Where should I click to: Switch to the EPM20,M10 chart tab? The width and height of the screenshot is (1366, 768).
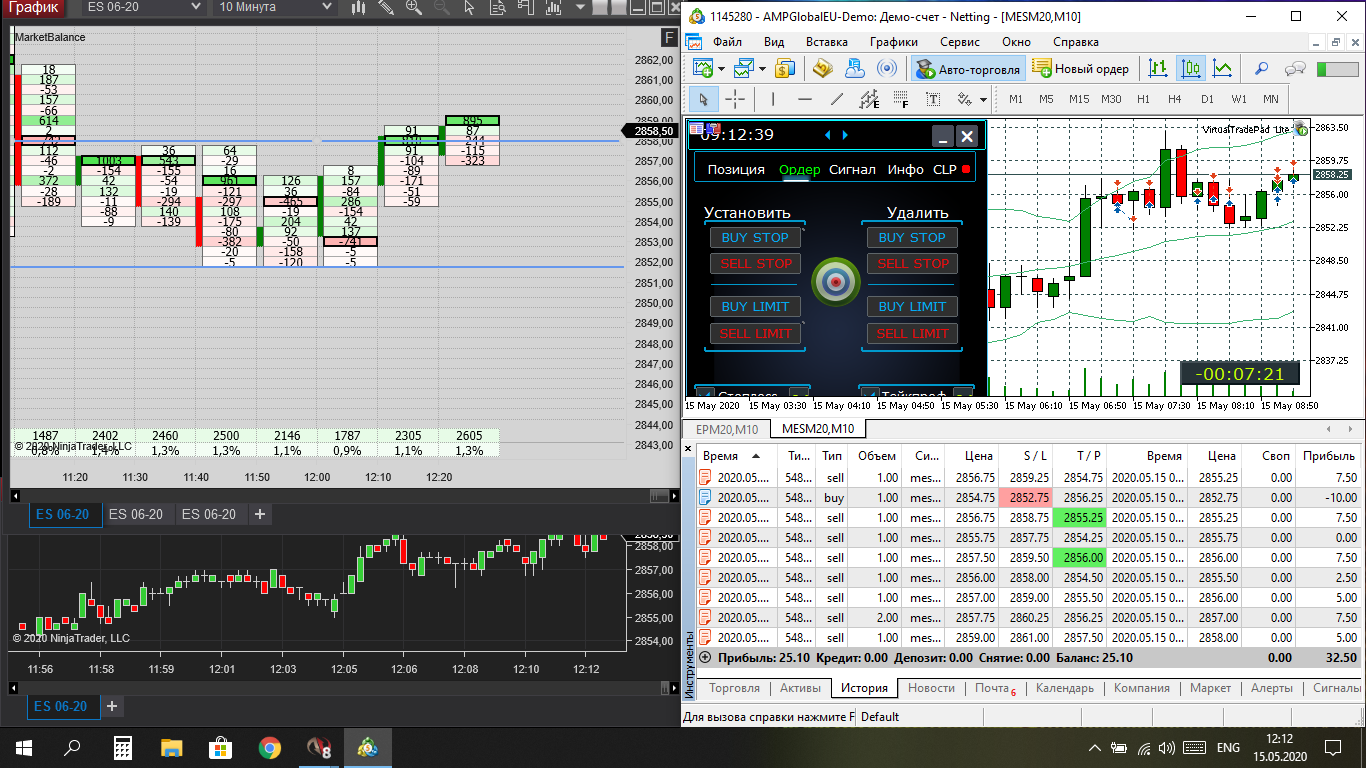(727, 429)
